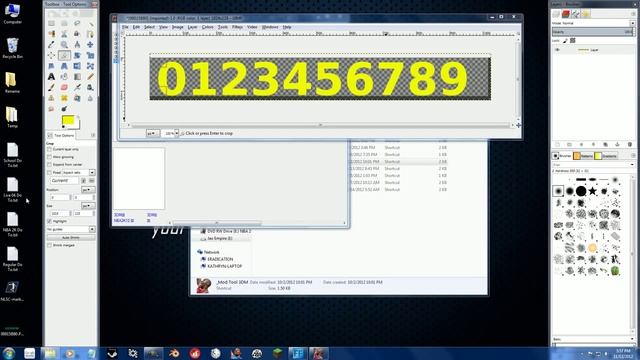Pick the star shaped brush
This screenshot has height=360, width=640.
coord(592,191)
